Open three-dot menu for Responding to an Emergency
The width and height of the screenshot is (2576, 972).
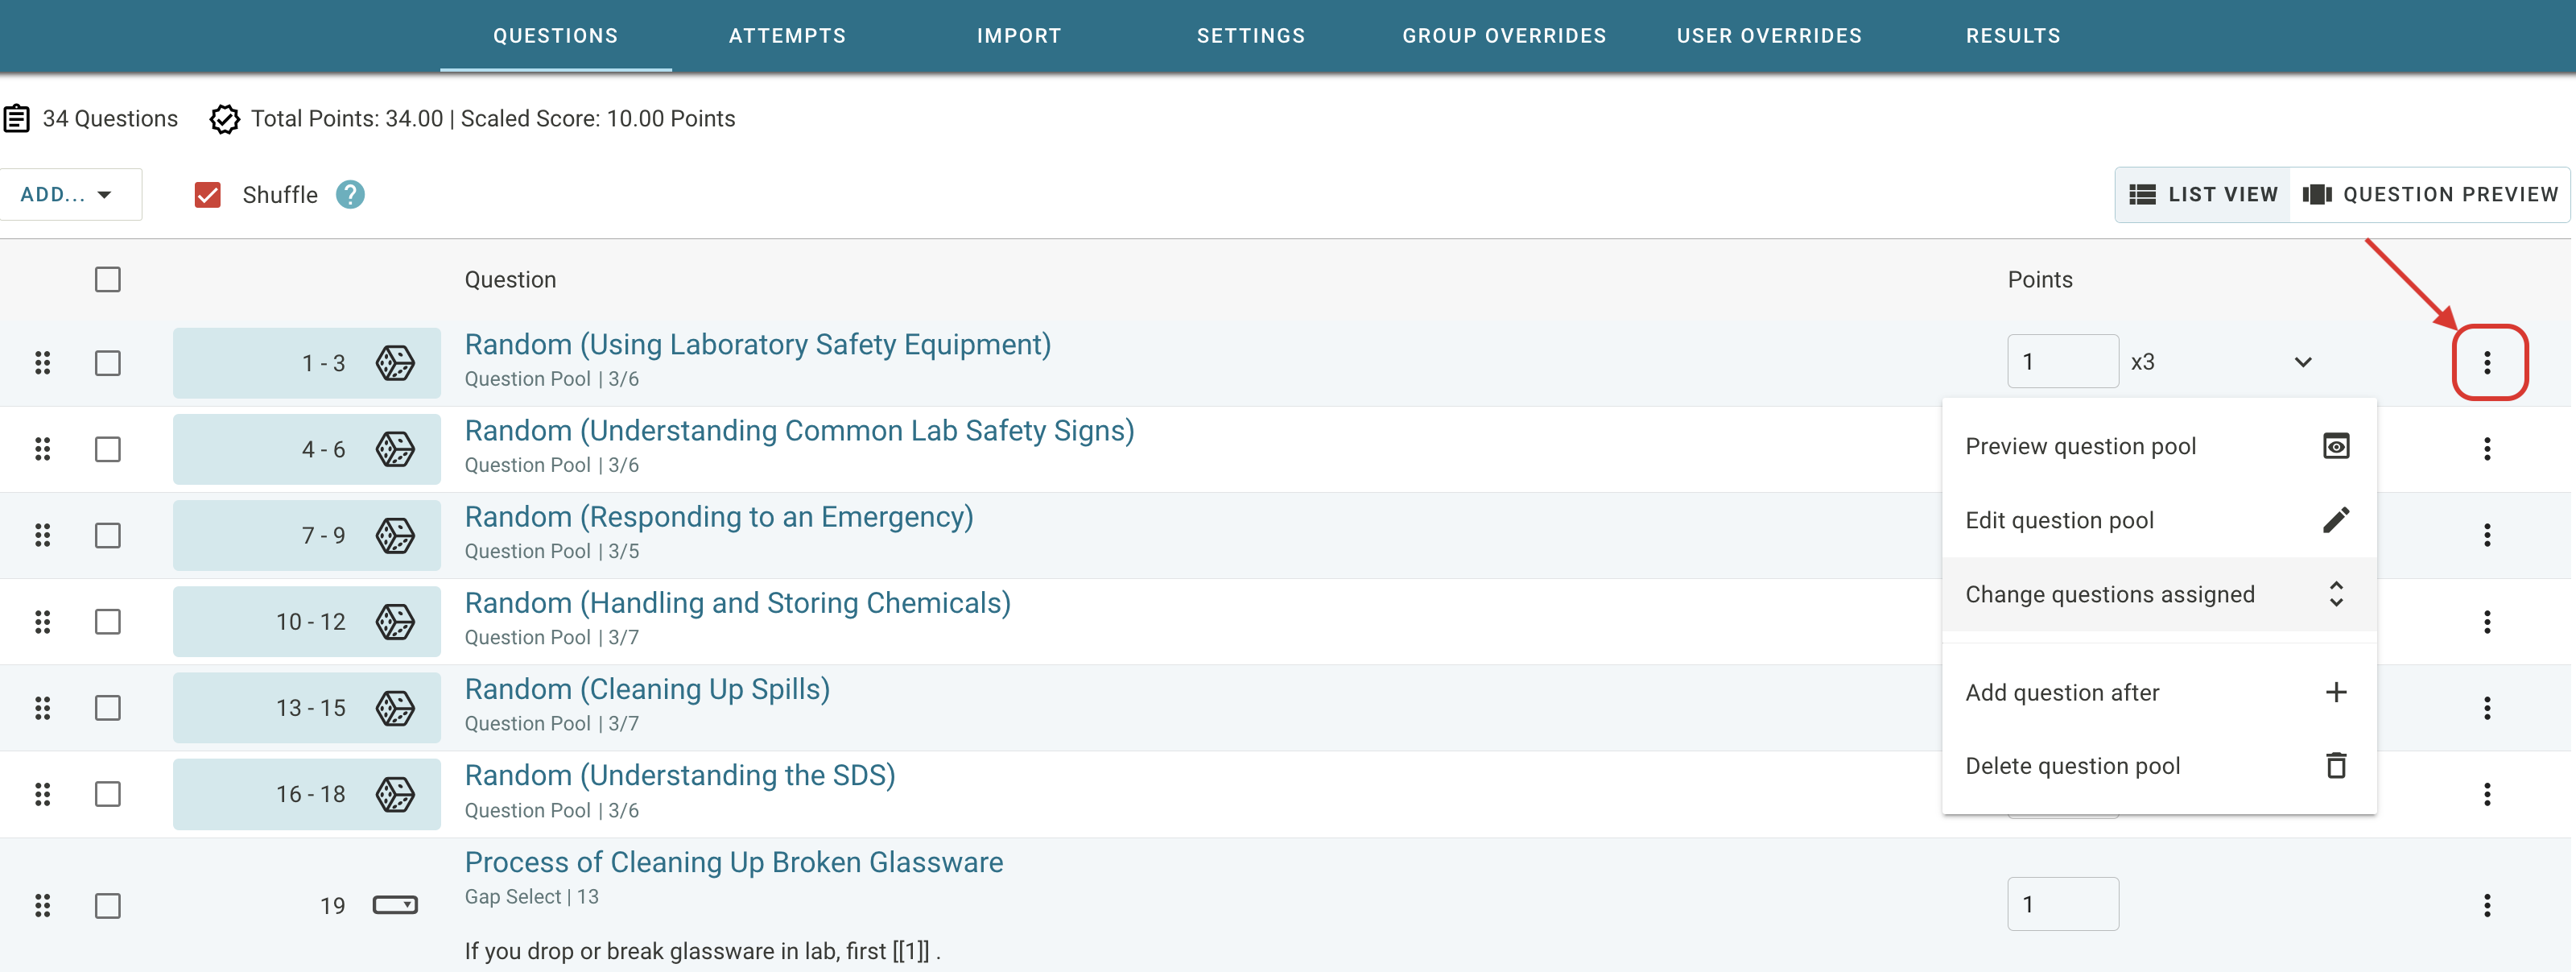[2486, 535]
